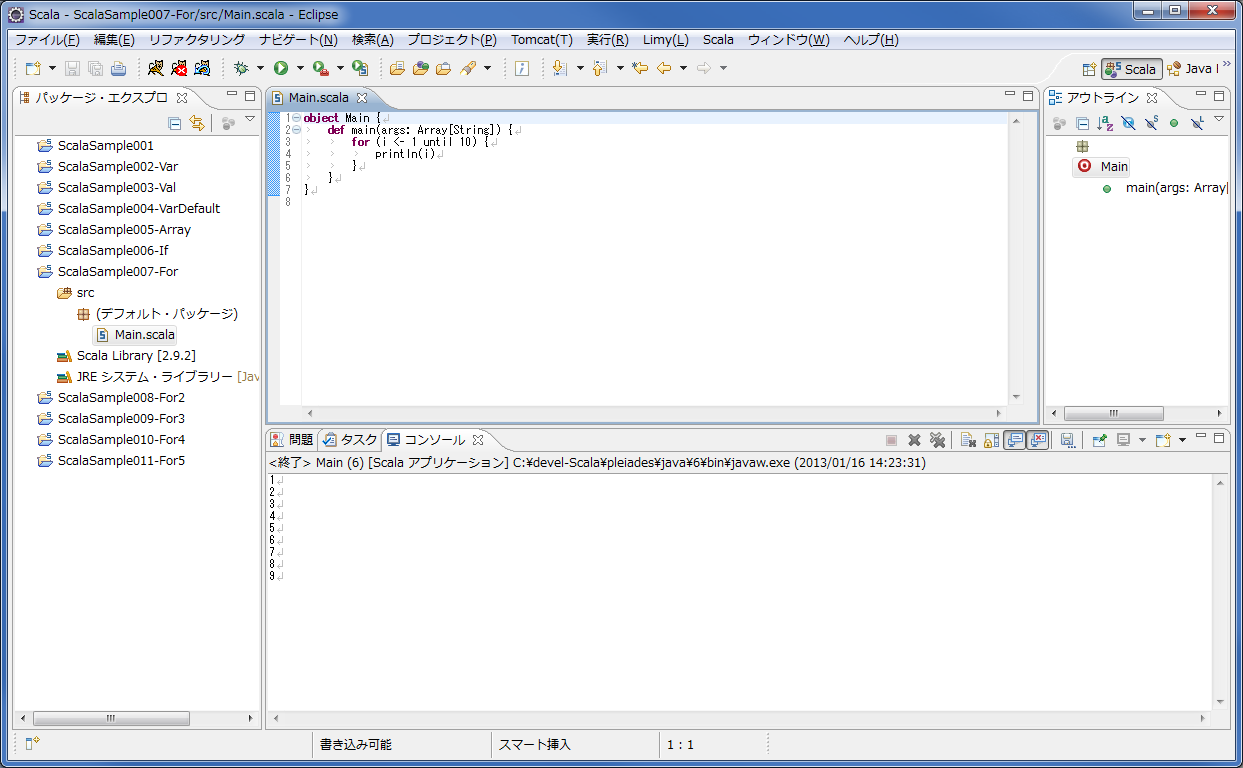Toggle hide local types in Outline
1243x768 pixels.
(1196, 123)
